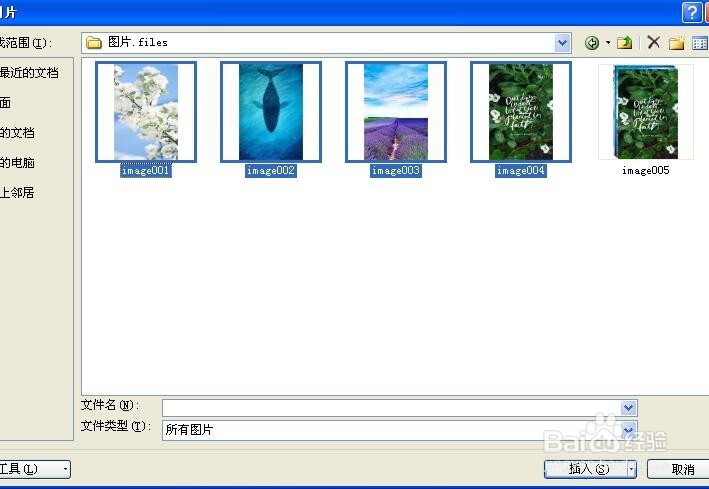
Task: Click the Delete X icon
Action: point(653,43)
